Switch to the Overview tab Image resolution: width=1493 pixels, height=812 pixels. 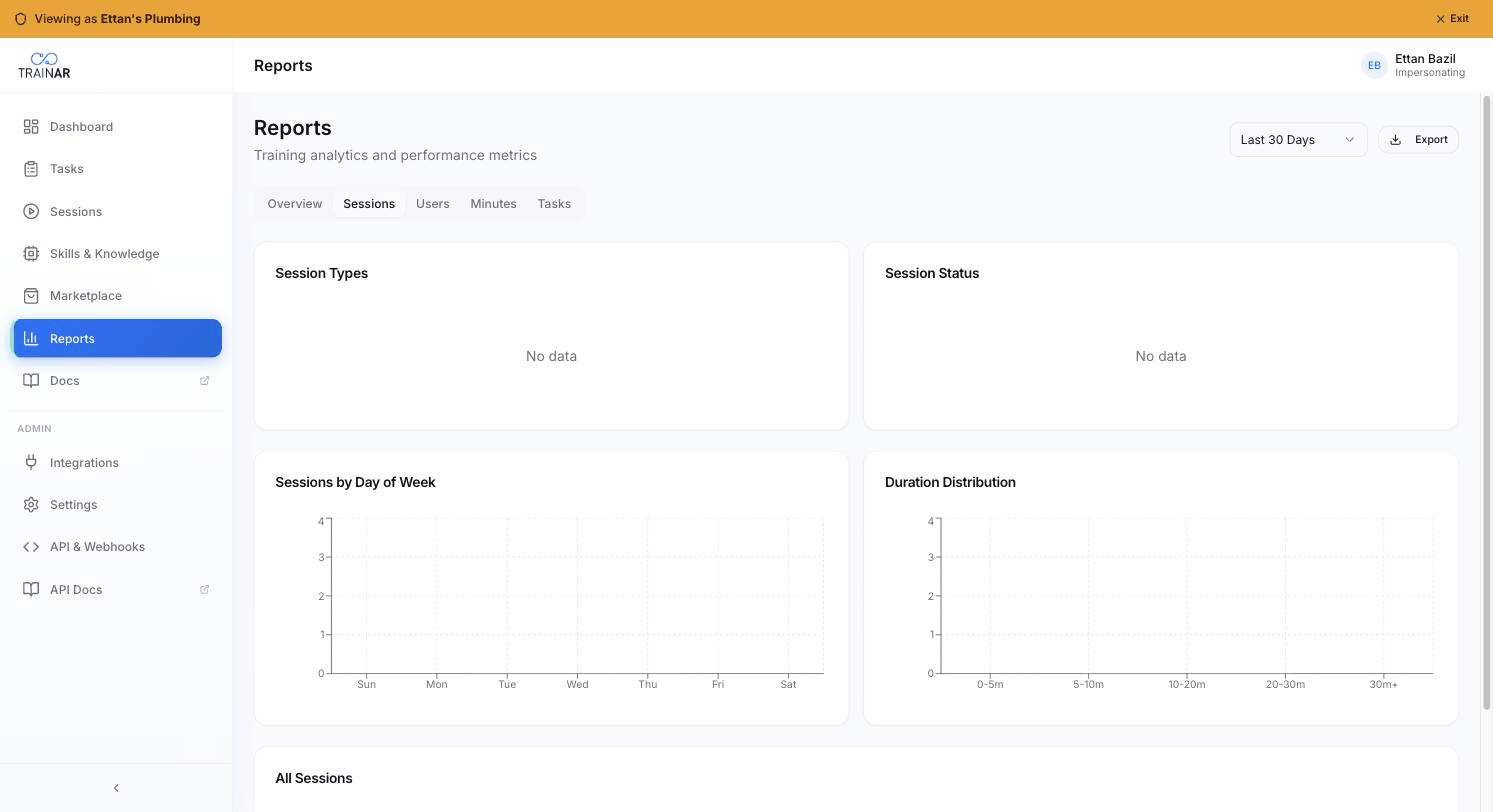coord(295,204)
